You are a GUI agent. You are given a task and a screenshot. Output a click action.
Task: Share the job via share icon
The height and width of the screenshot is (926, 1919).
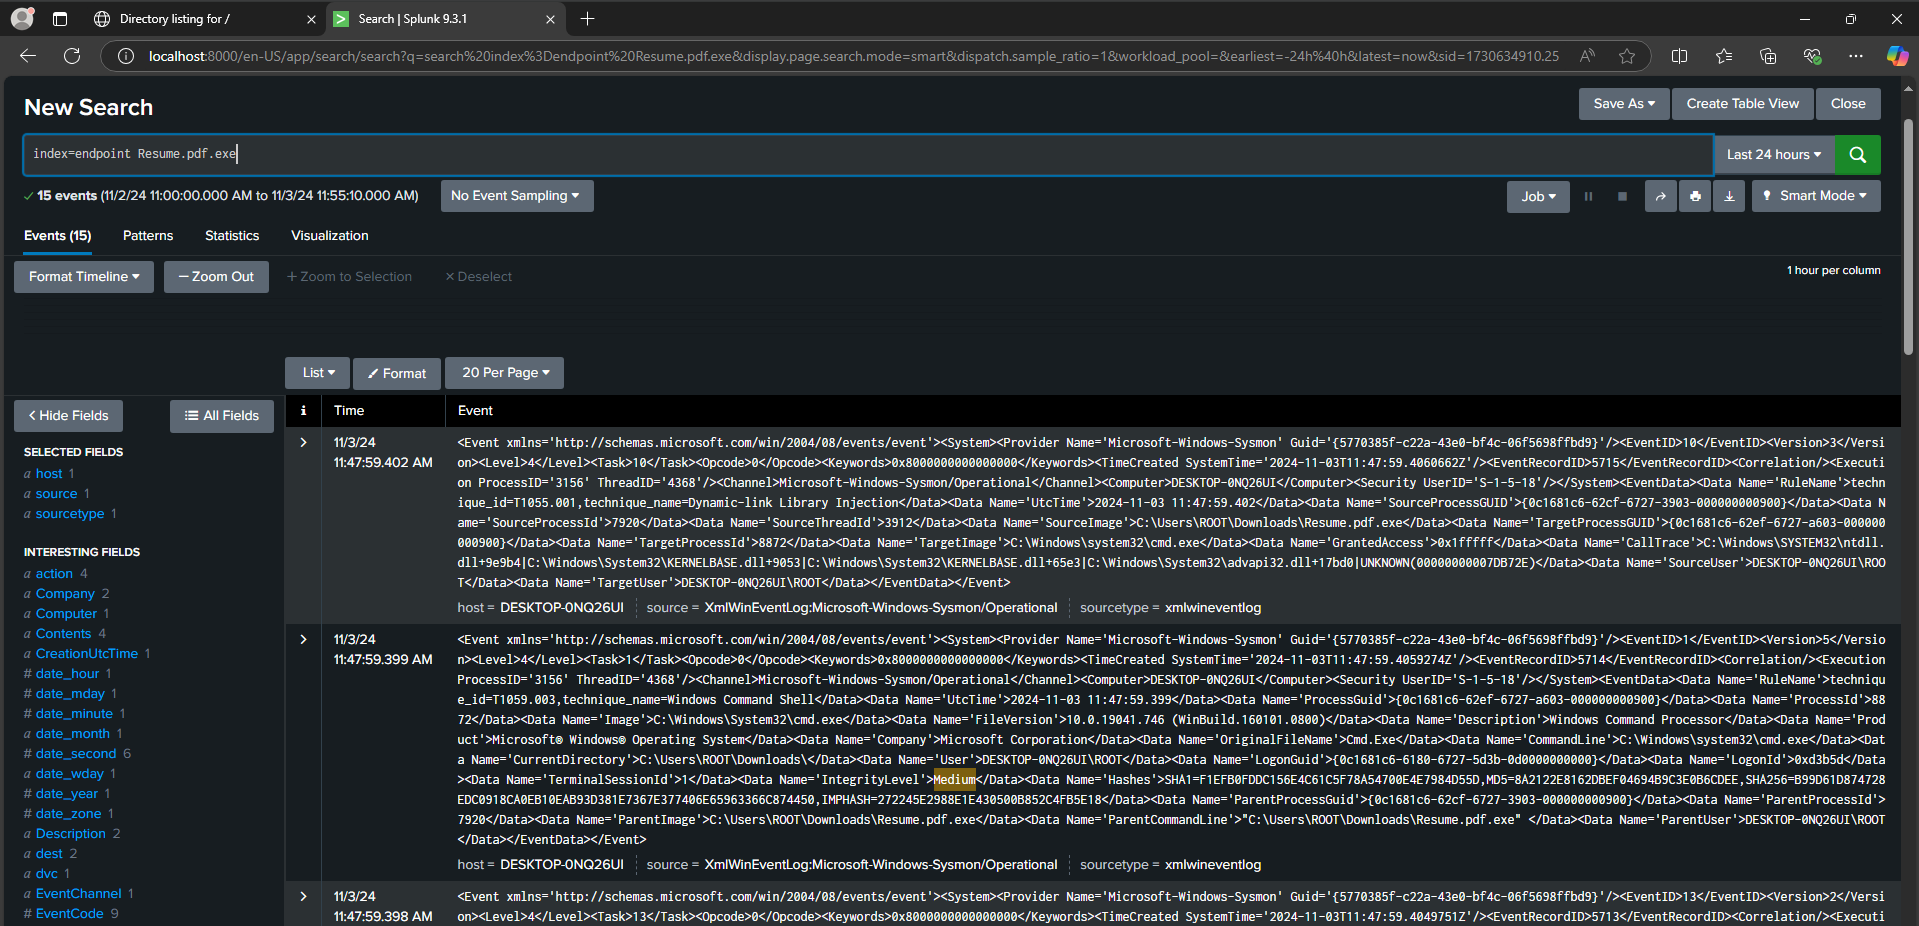pyautogui.click(x=1660, y=196)
